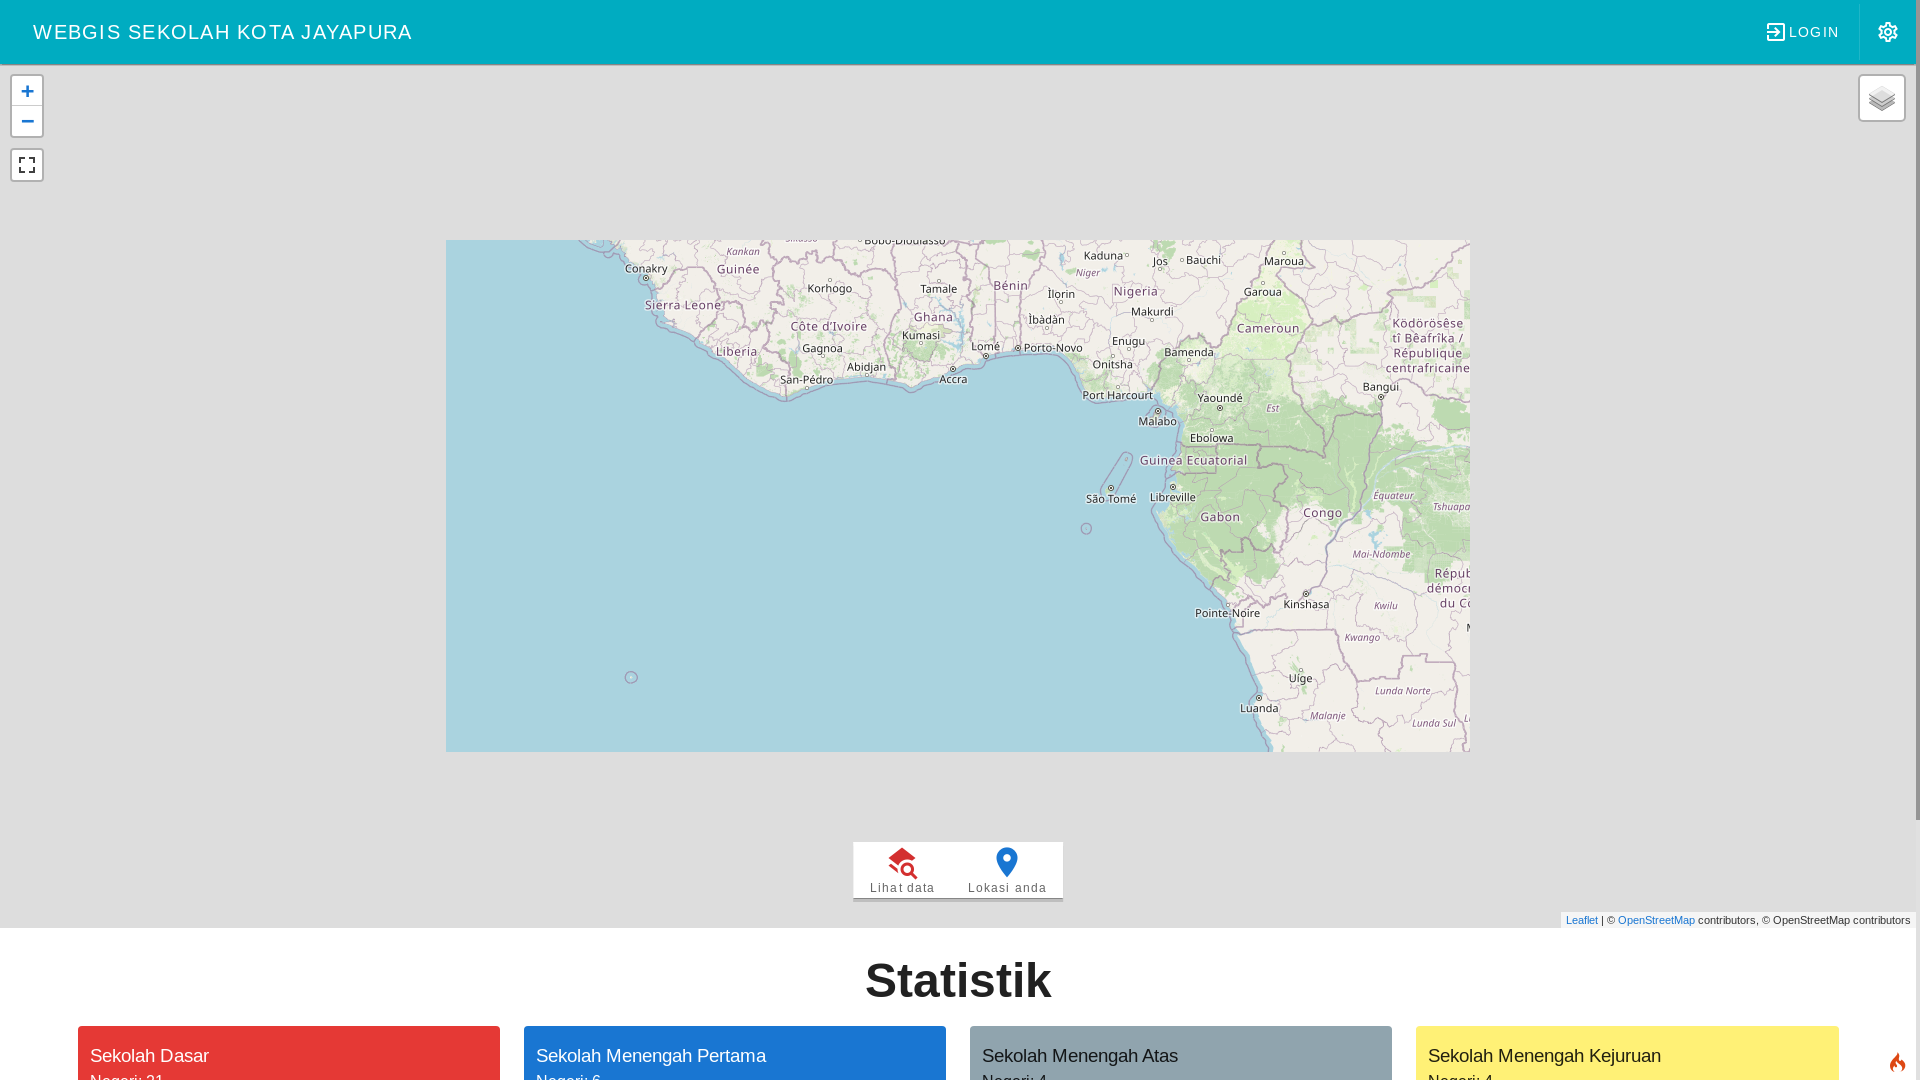The image size is (1920, 1080).
Task: Click the LOGIN button
Action: [x=1802, y=32]
